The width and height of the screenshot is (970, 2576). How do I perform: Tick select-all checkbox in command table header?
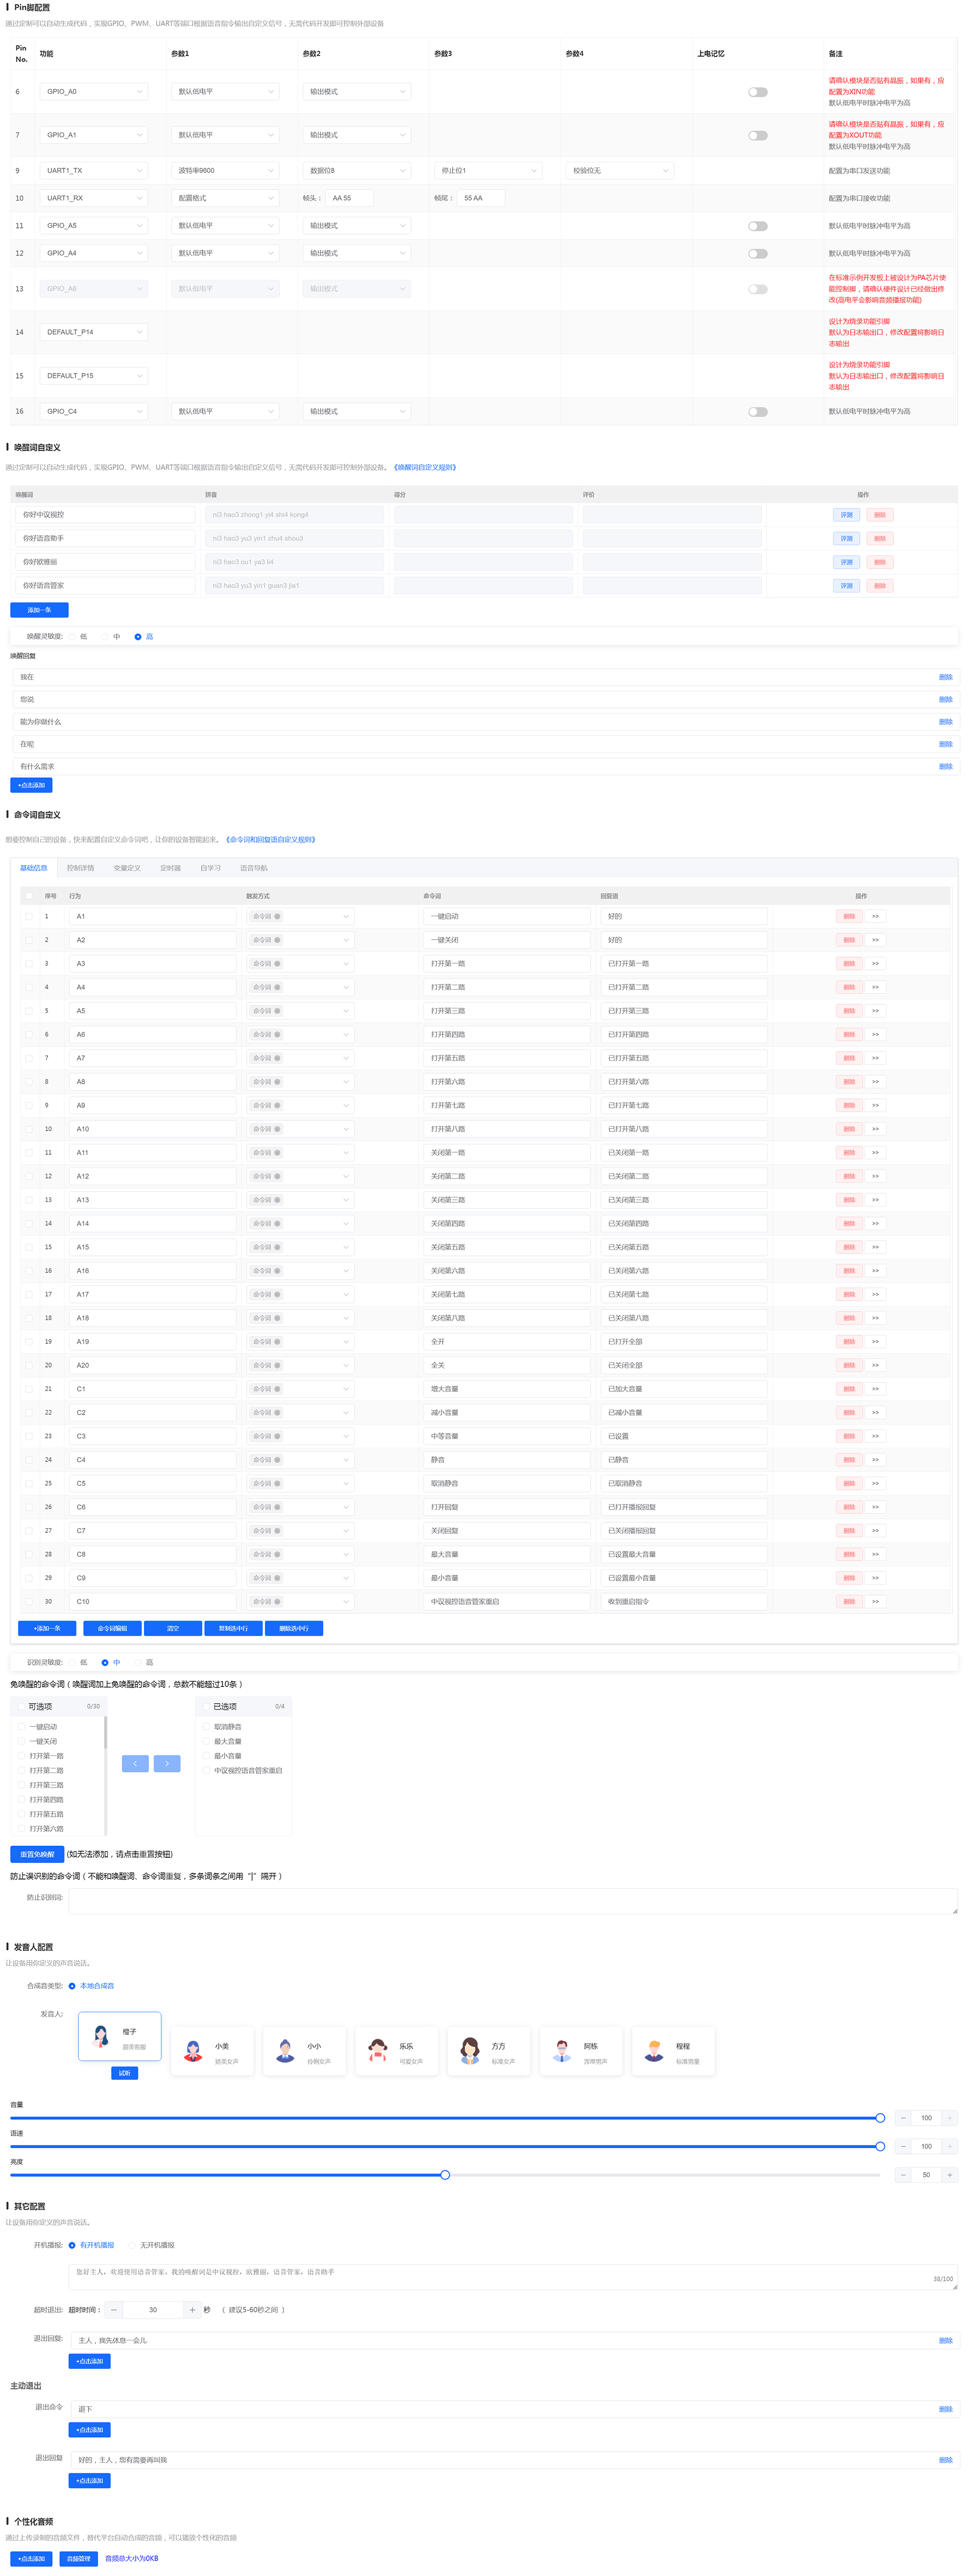[x=29, y=896]
